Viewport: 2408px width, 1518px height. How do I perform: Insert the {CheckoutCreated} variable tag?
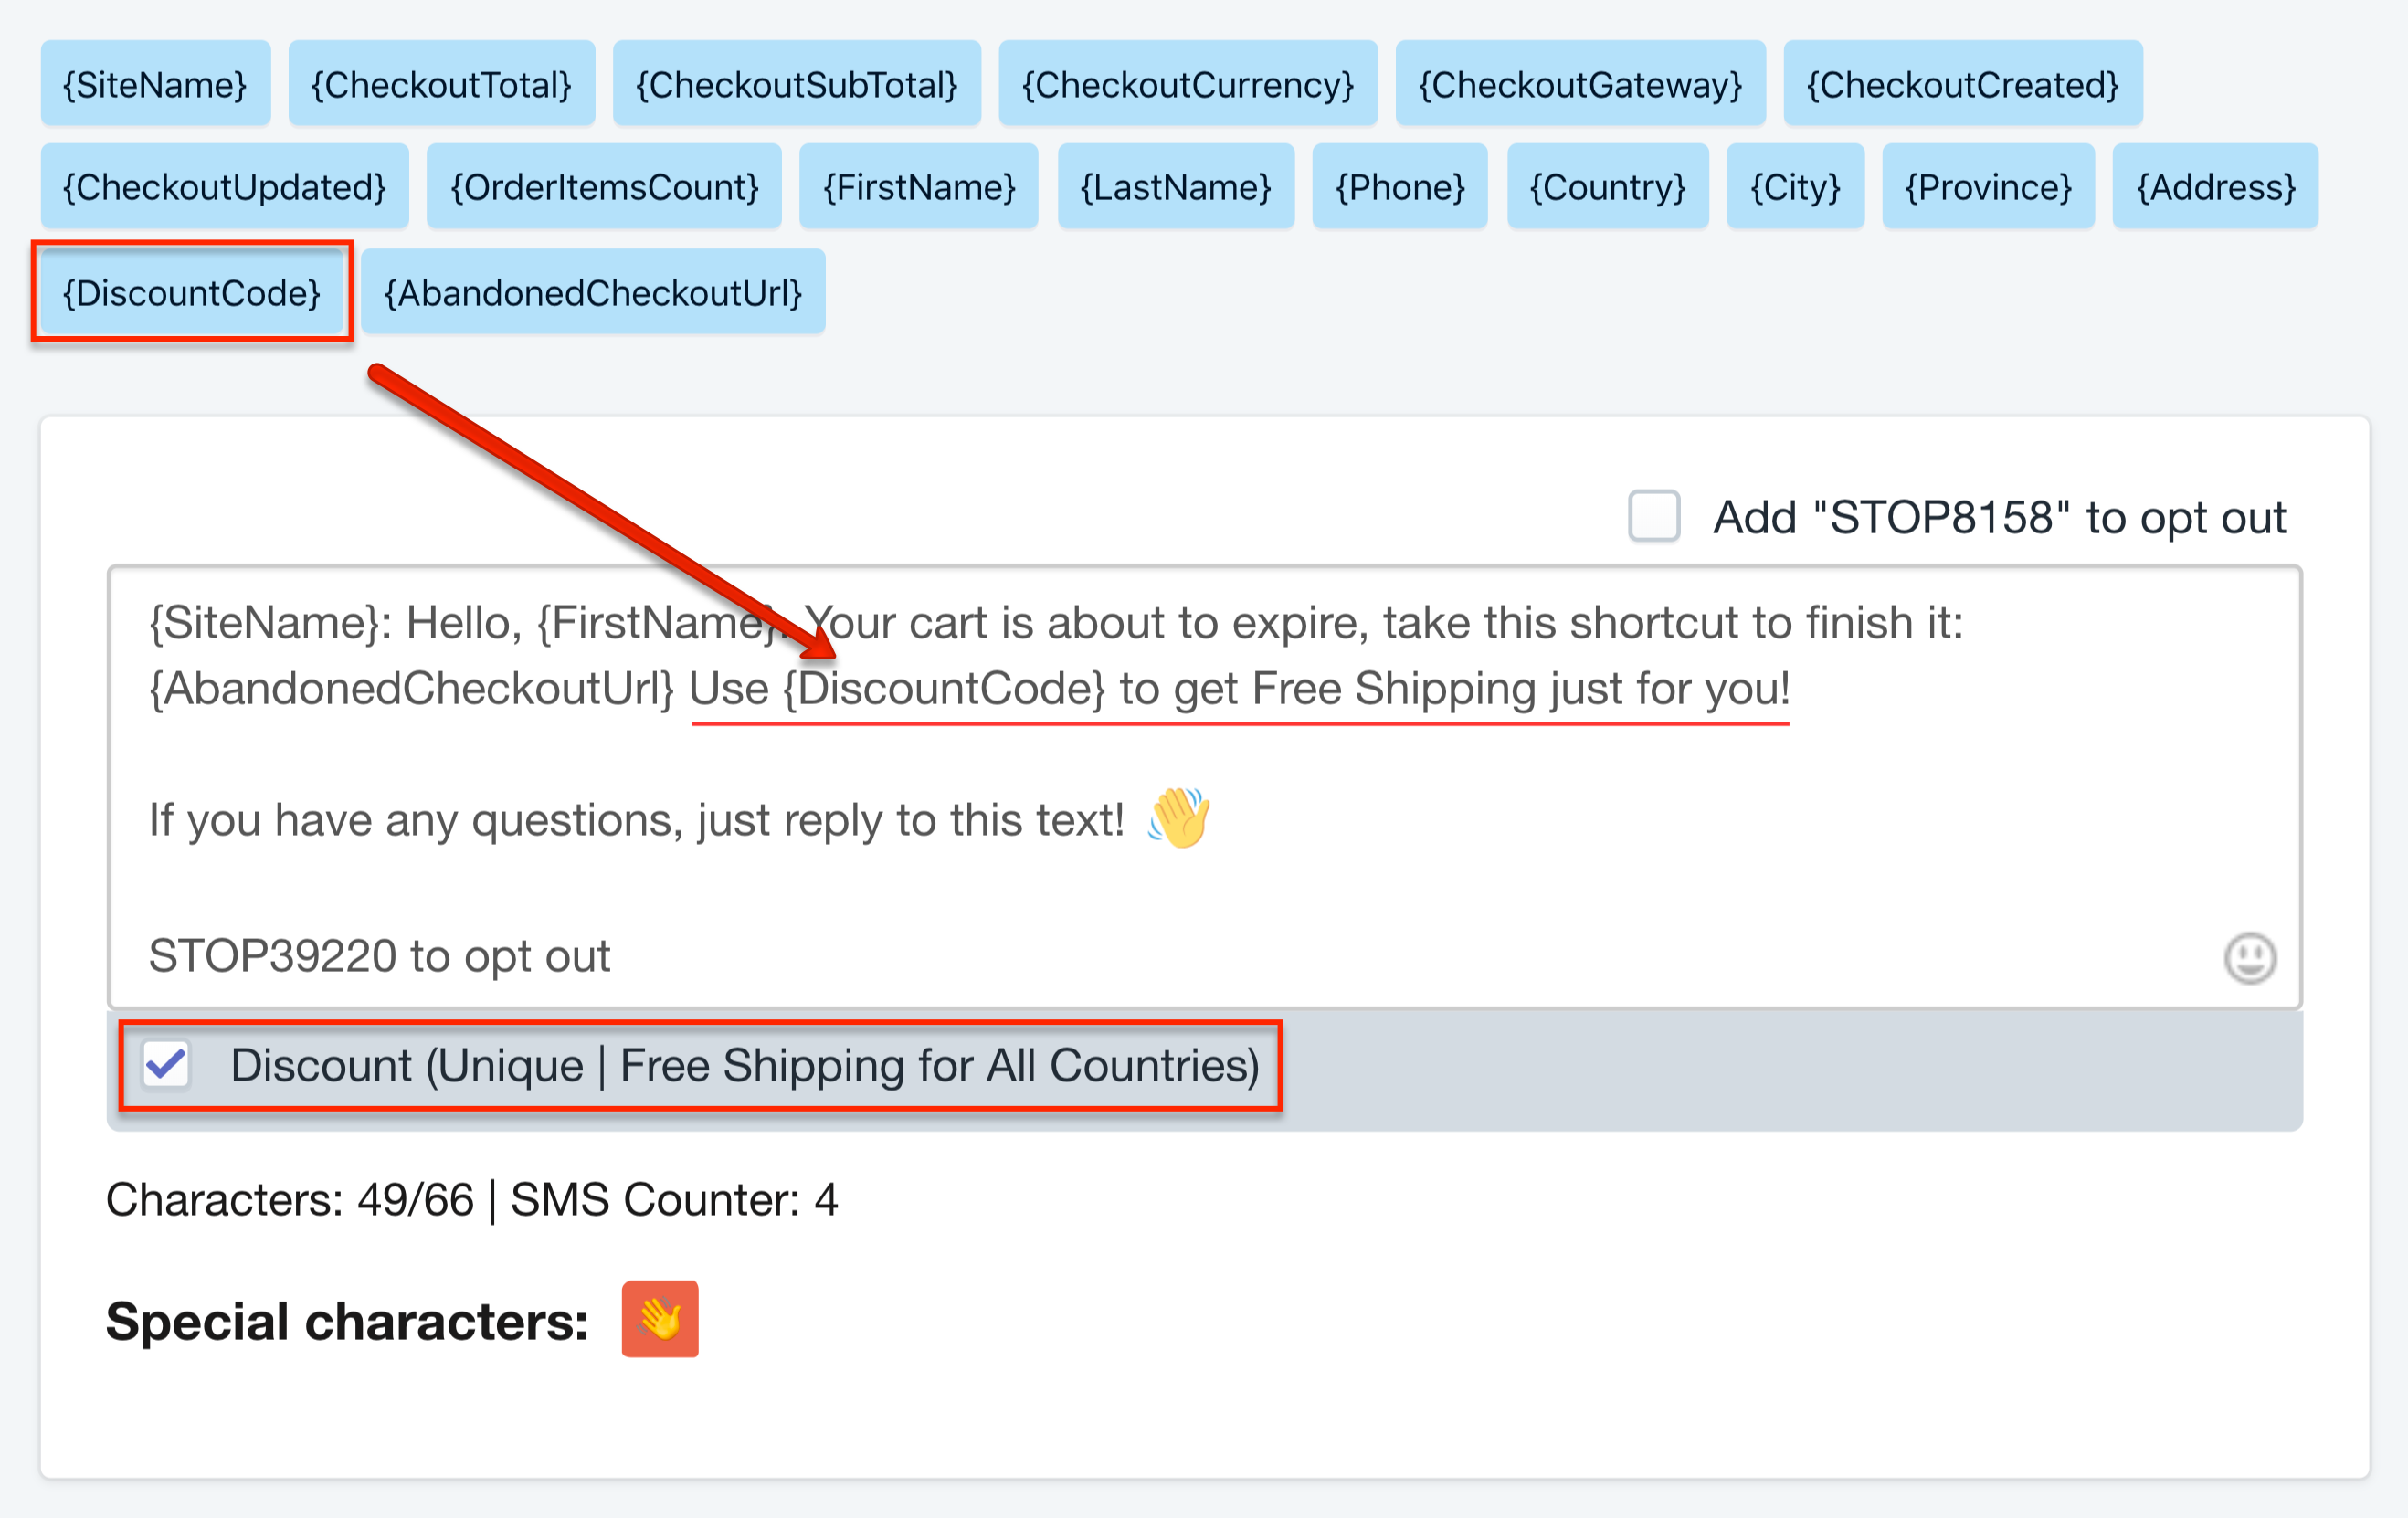click(1962, 84)
